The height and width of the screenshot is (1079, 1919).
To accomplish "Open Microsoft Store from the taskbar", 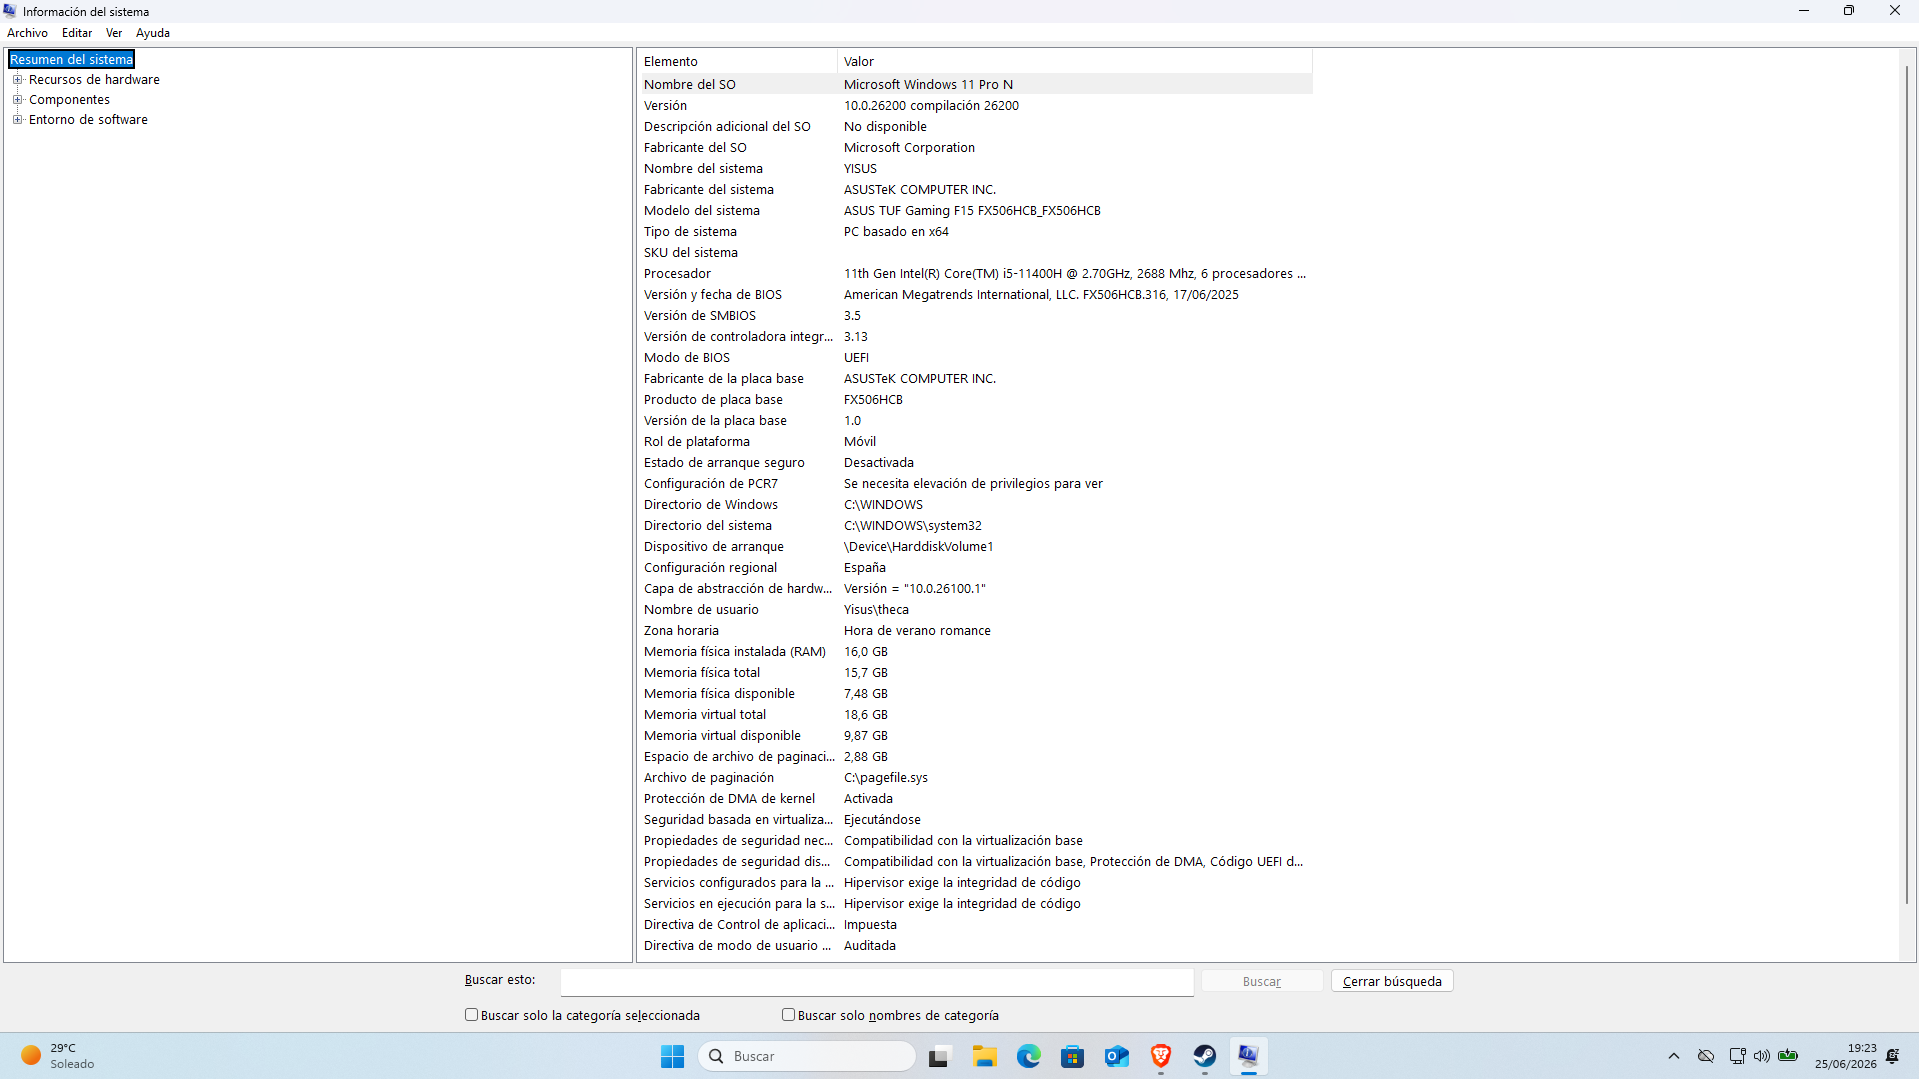I will pos(1073,1056).
